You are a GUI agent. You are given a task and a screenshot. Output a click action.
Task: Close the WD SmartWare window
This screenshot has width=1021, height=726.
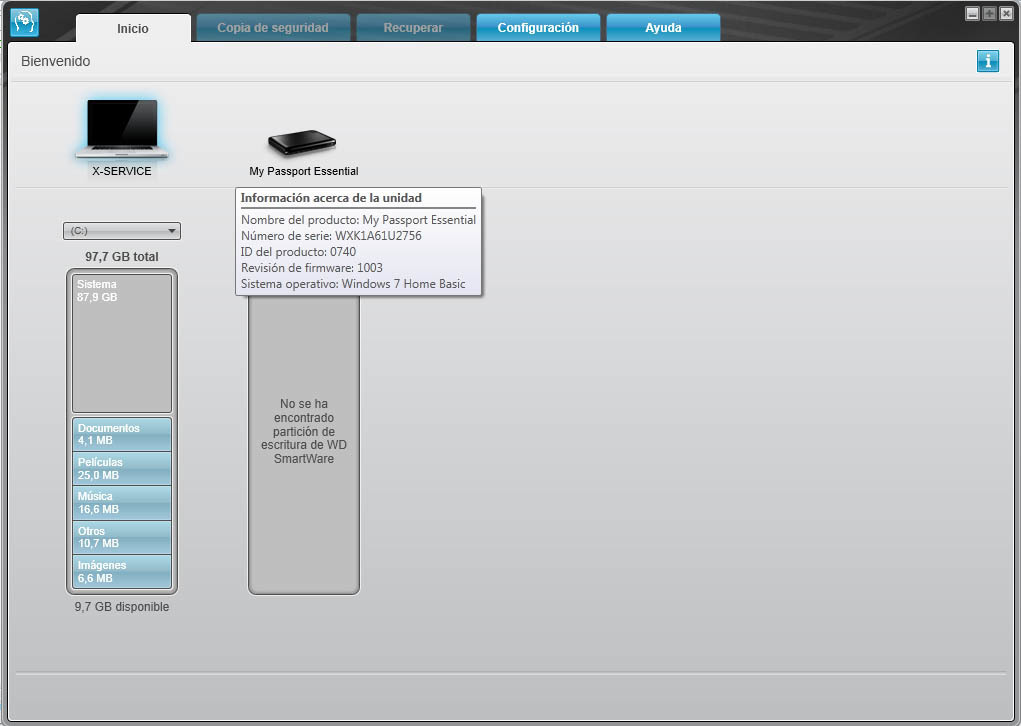[x=1006, y=14]
